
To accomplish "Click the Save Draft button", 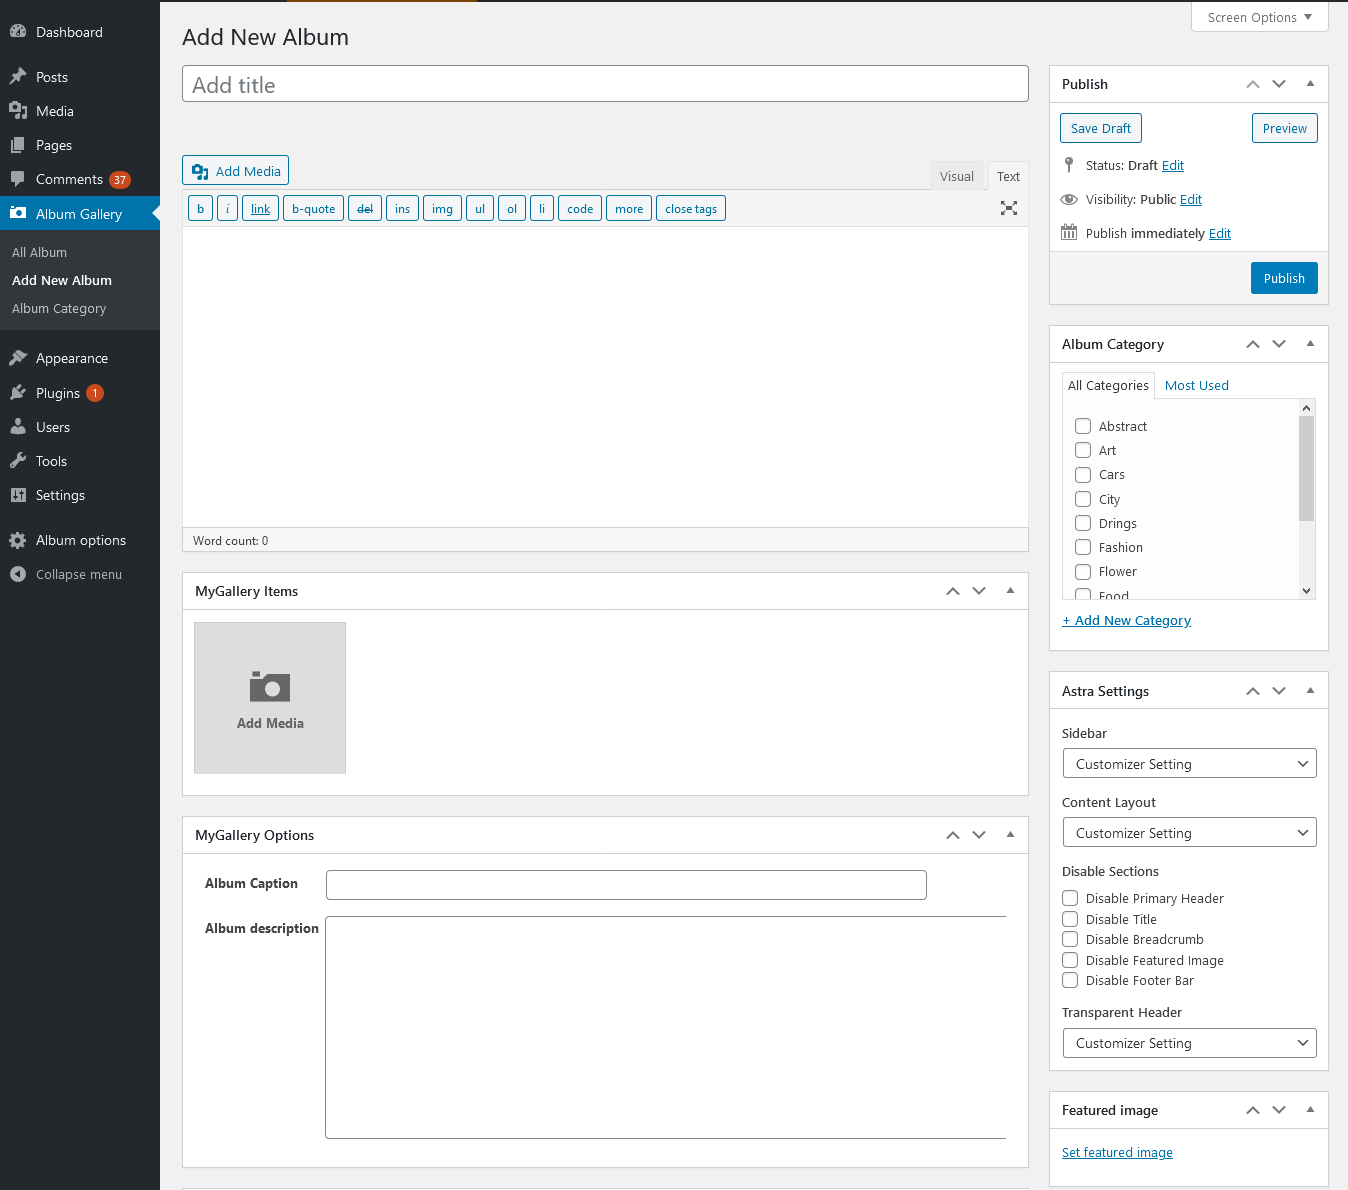I will (1101, 128).
